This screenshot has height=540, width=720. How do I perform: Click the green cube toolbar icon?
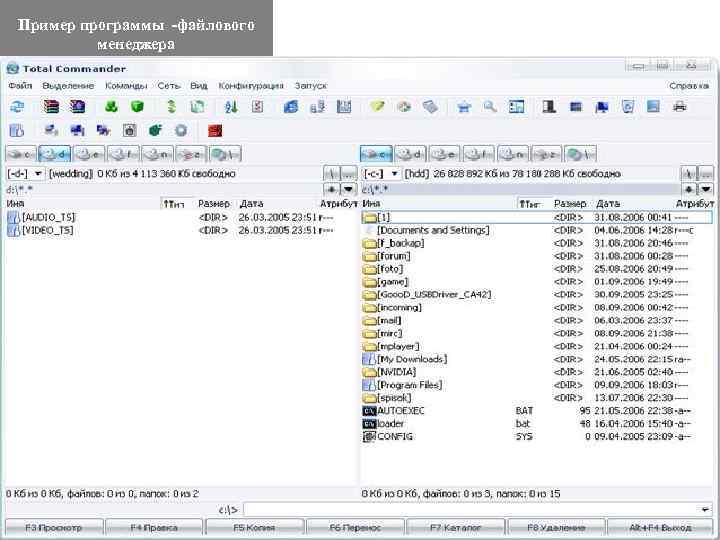[137, 107]
